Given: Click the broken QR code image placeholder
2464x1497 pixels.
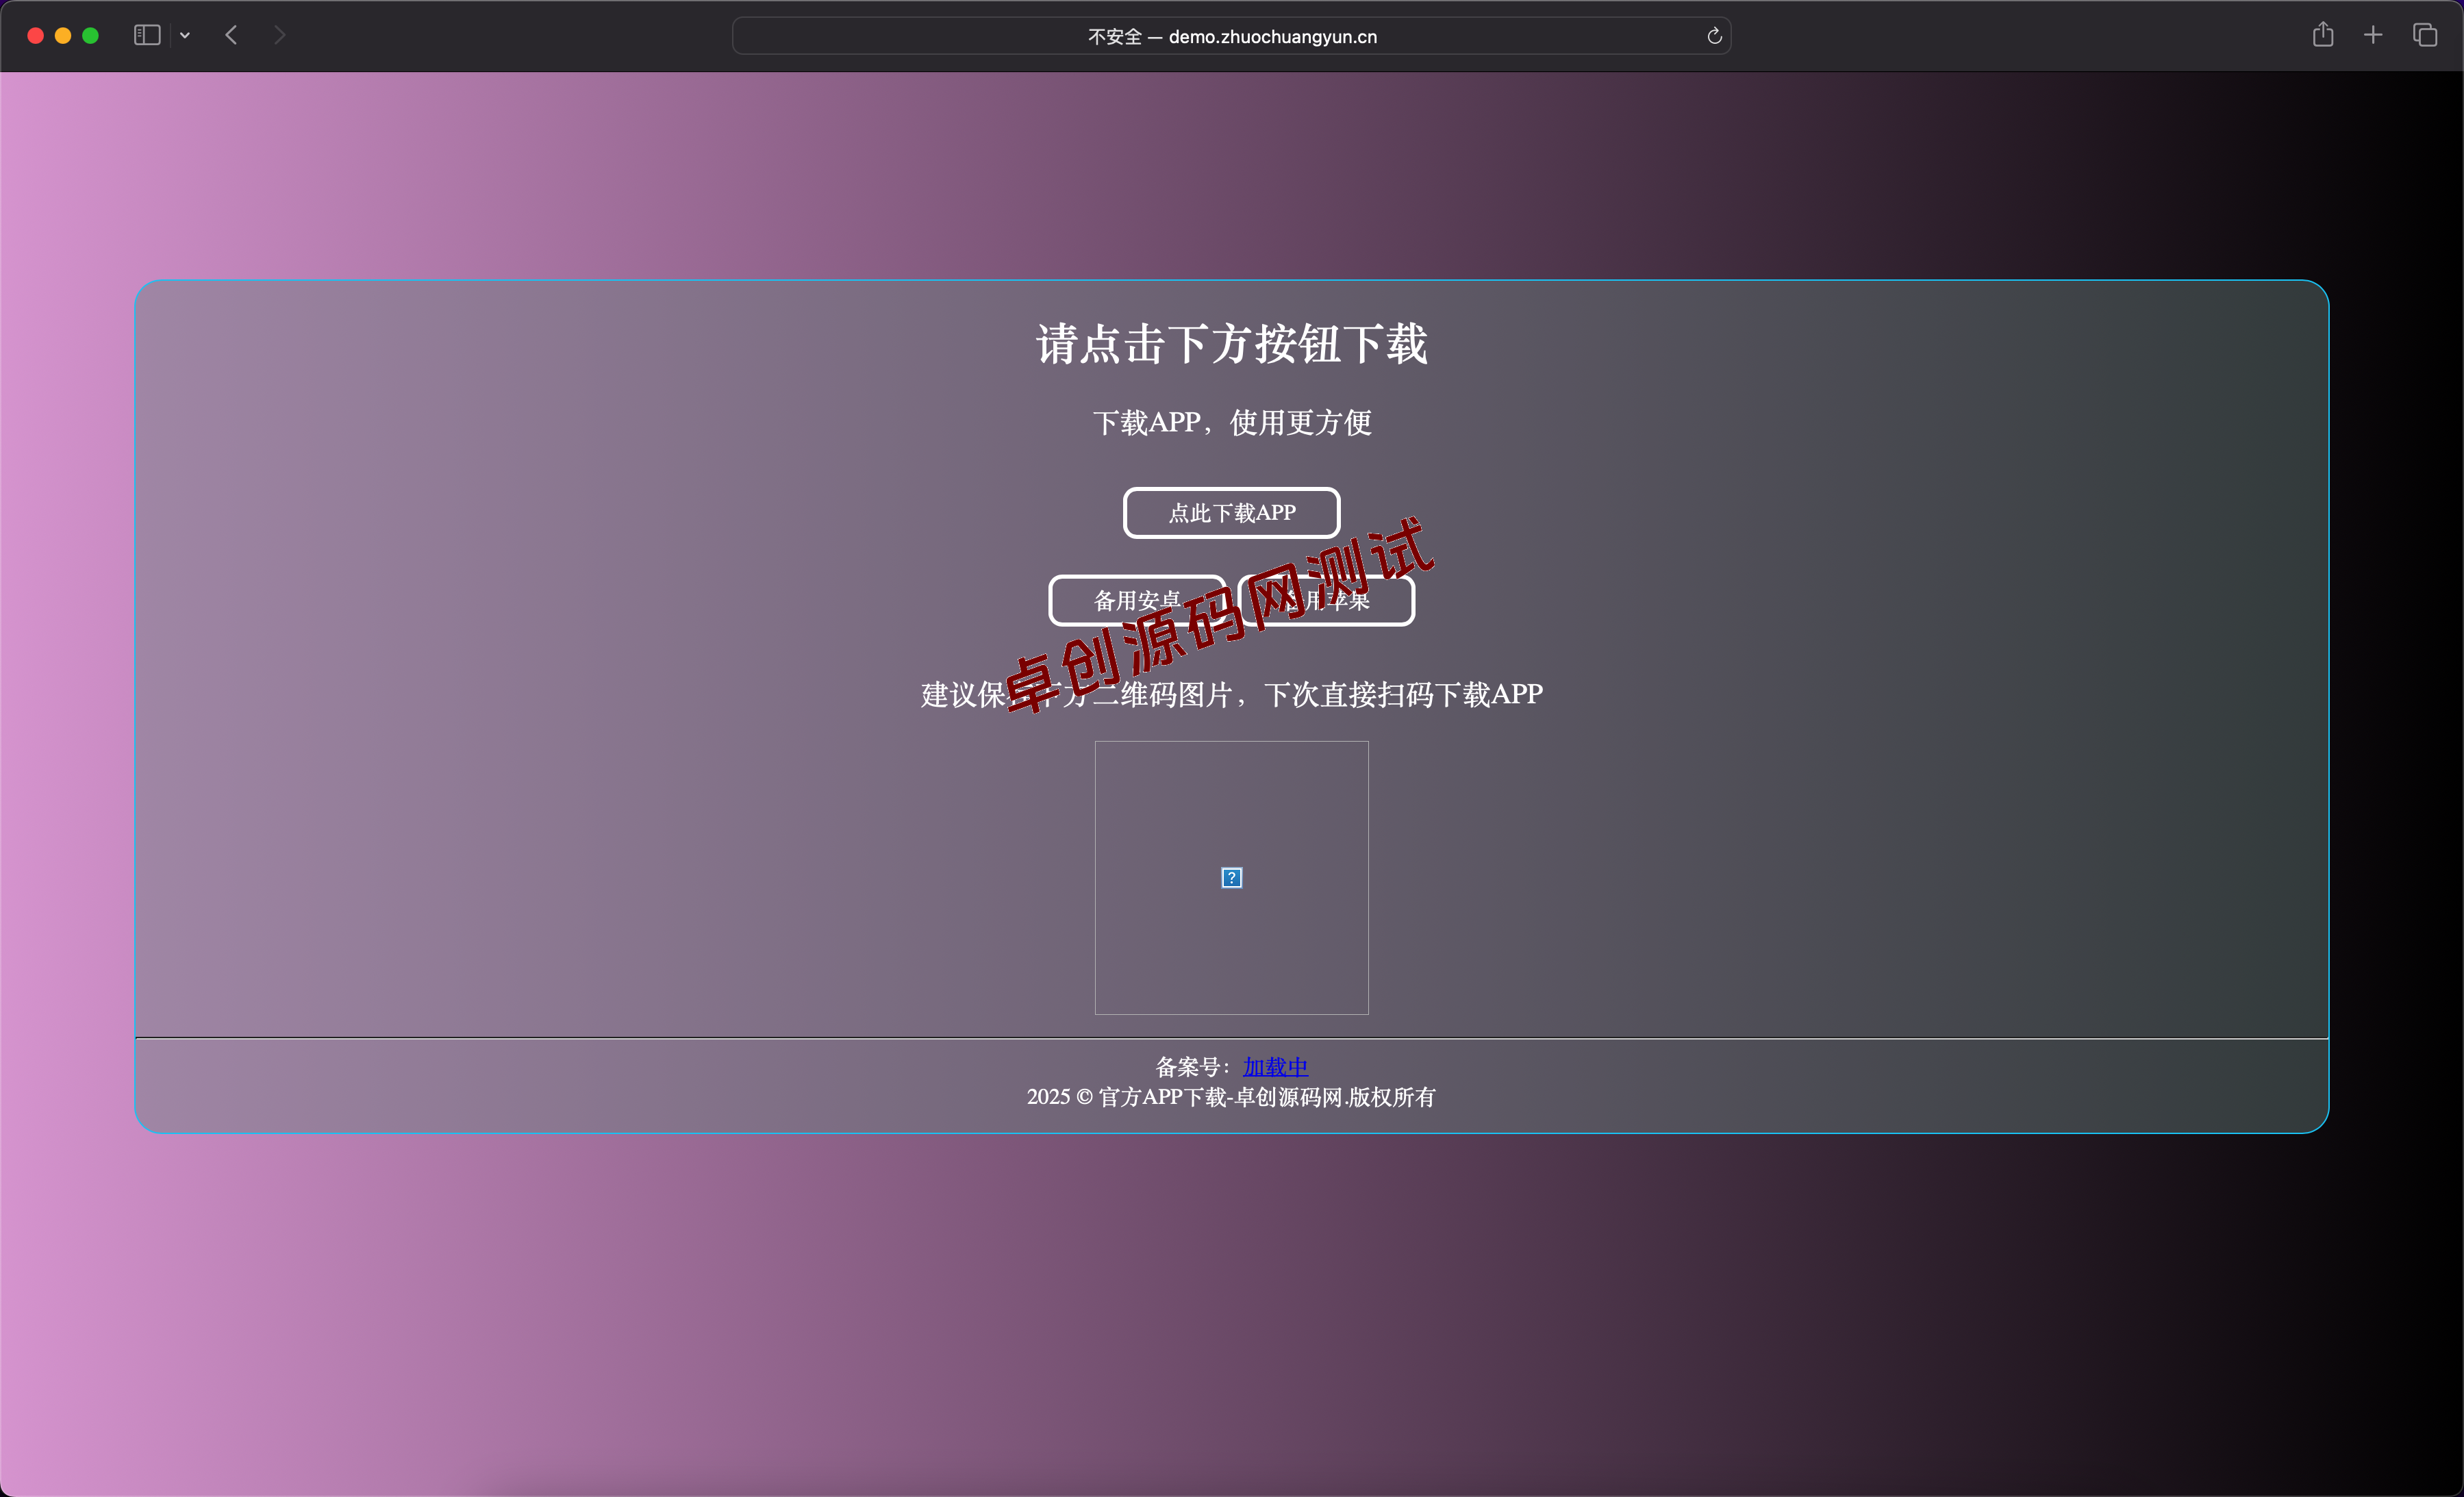Looking at the screenshot, I should point(1232,878).
